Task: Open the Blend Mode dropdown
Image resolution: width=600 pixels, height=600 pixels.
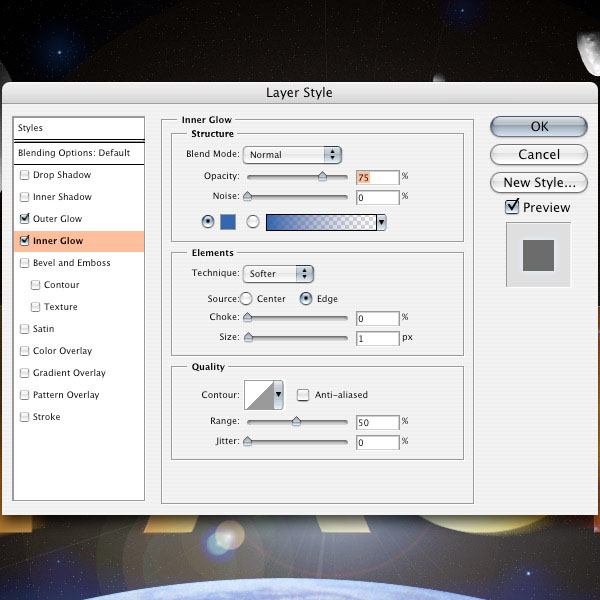Action: (292, 155)
